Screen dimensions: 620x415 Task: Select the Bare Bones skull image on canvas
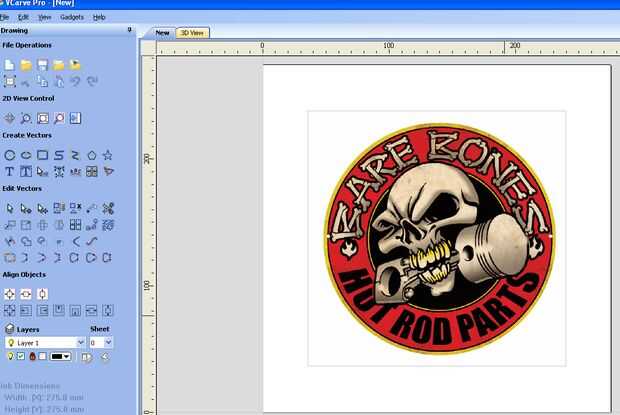tap(439, 239)
